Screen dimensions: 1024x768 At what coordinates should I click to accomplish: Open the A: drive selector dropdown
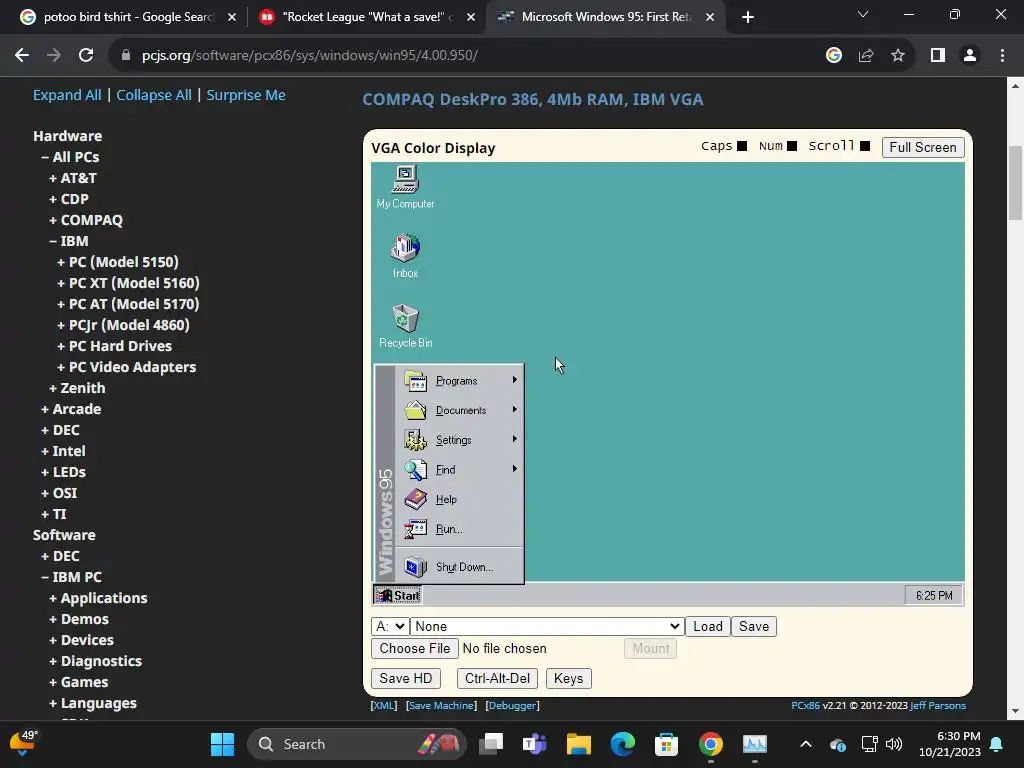[x=390, y=626]
